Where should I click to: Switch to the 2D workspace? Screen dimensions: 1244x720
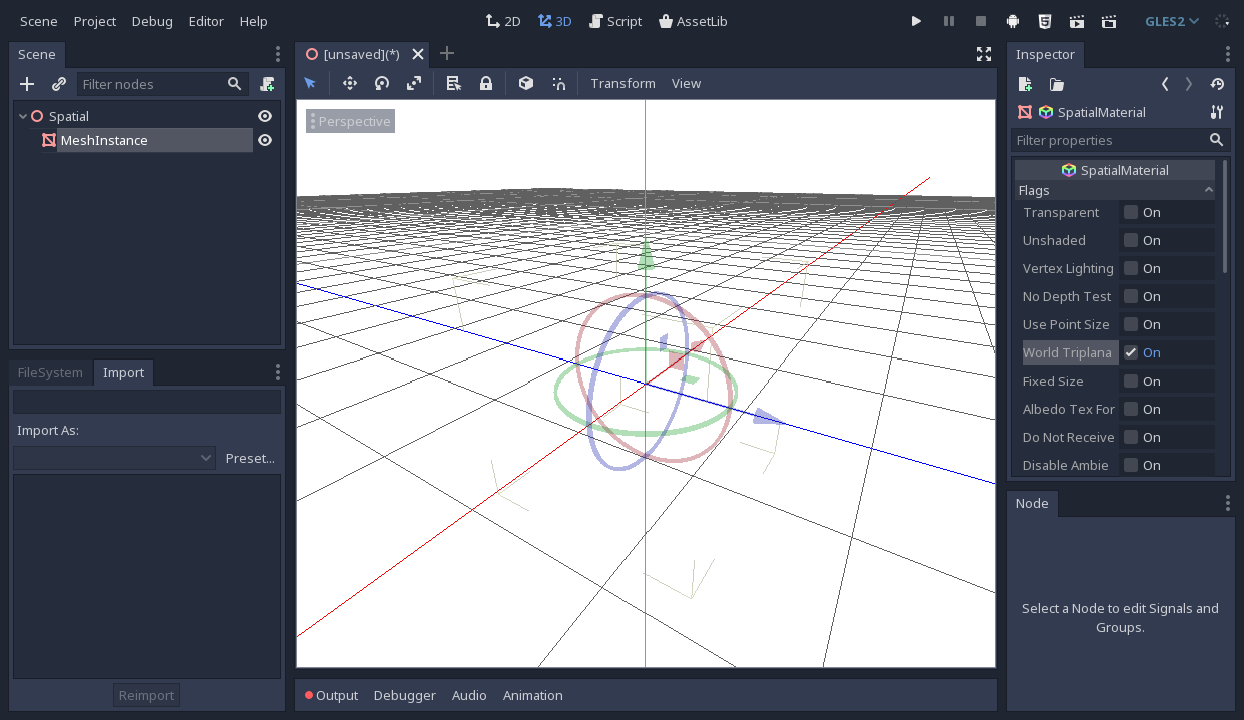[x=503, y=20]
